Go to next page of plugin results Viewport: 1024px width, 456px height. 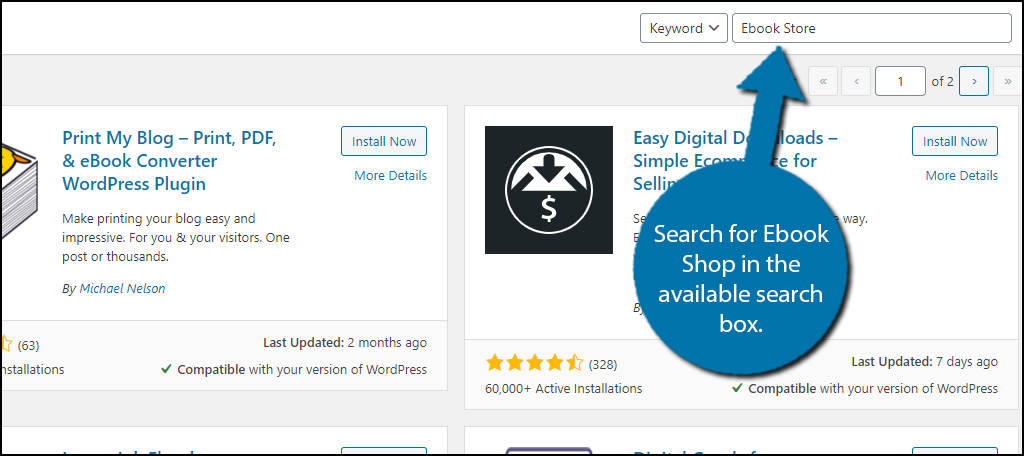click(973, 82)
